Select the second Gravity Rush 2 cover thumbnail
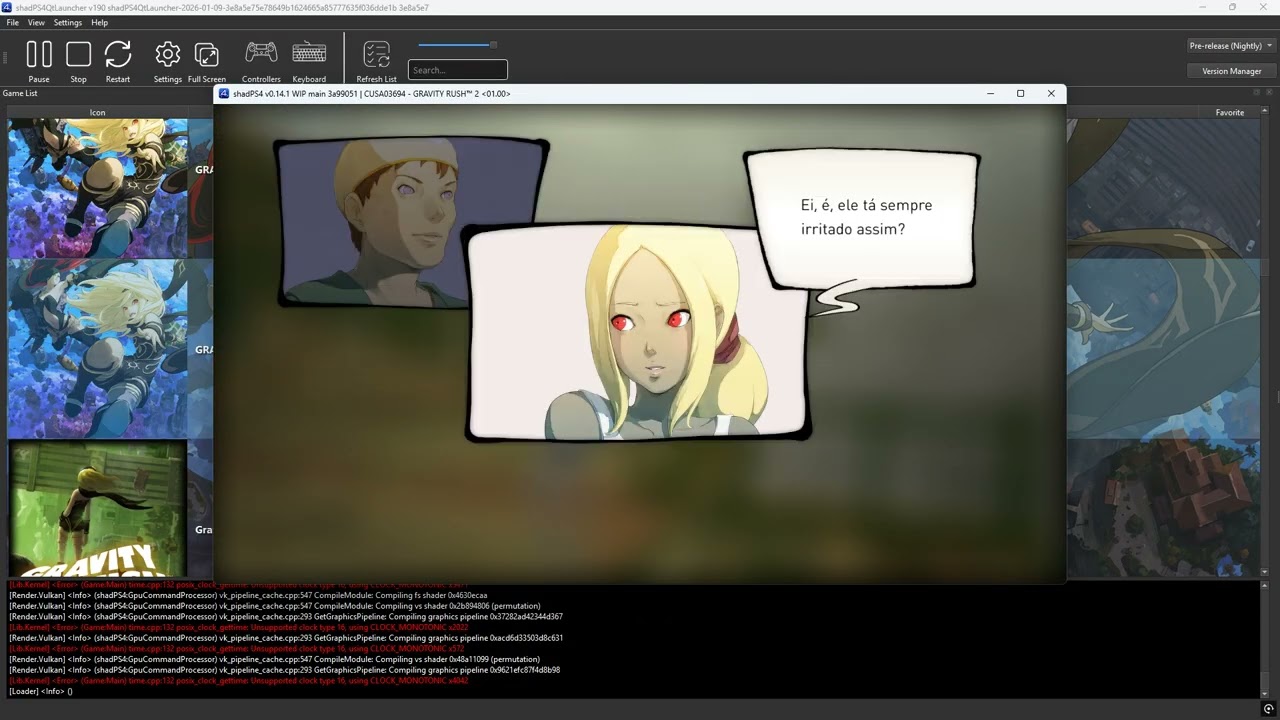The image size is (1280, 720). (x=98, y=349)
